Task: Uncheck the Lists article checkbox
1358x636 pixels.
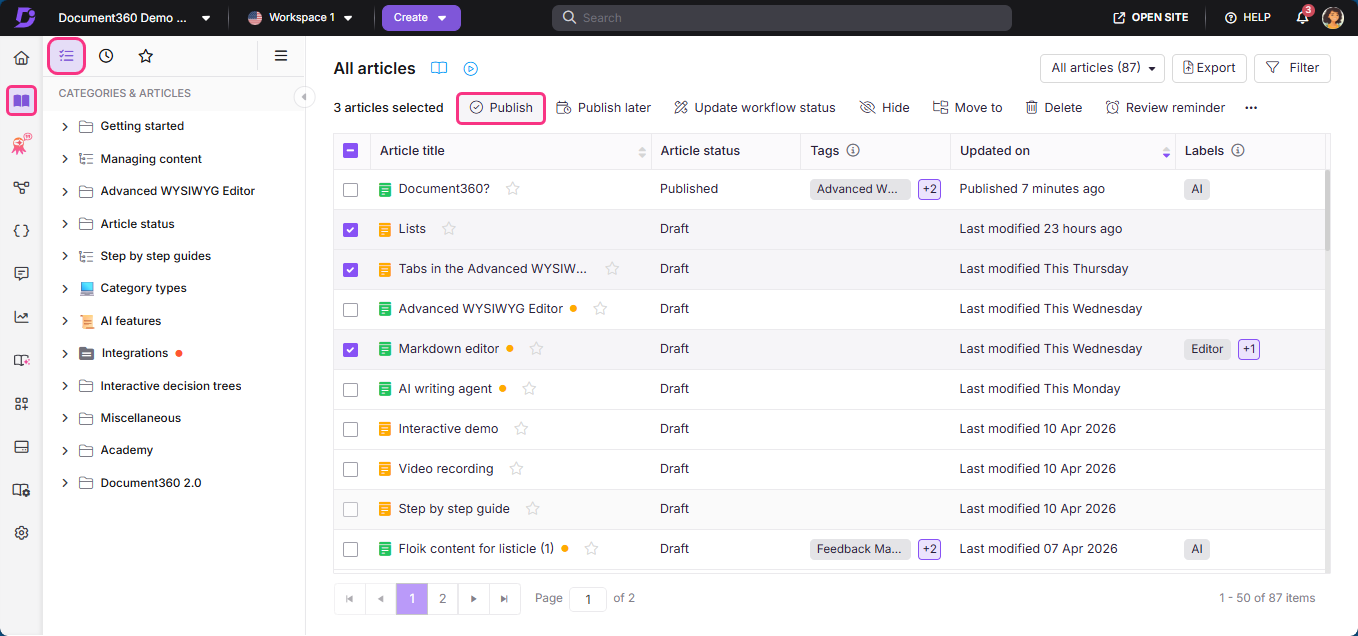Action: pos(351,229)
